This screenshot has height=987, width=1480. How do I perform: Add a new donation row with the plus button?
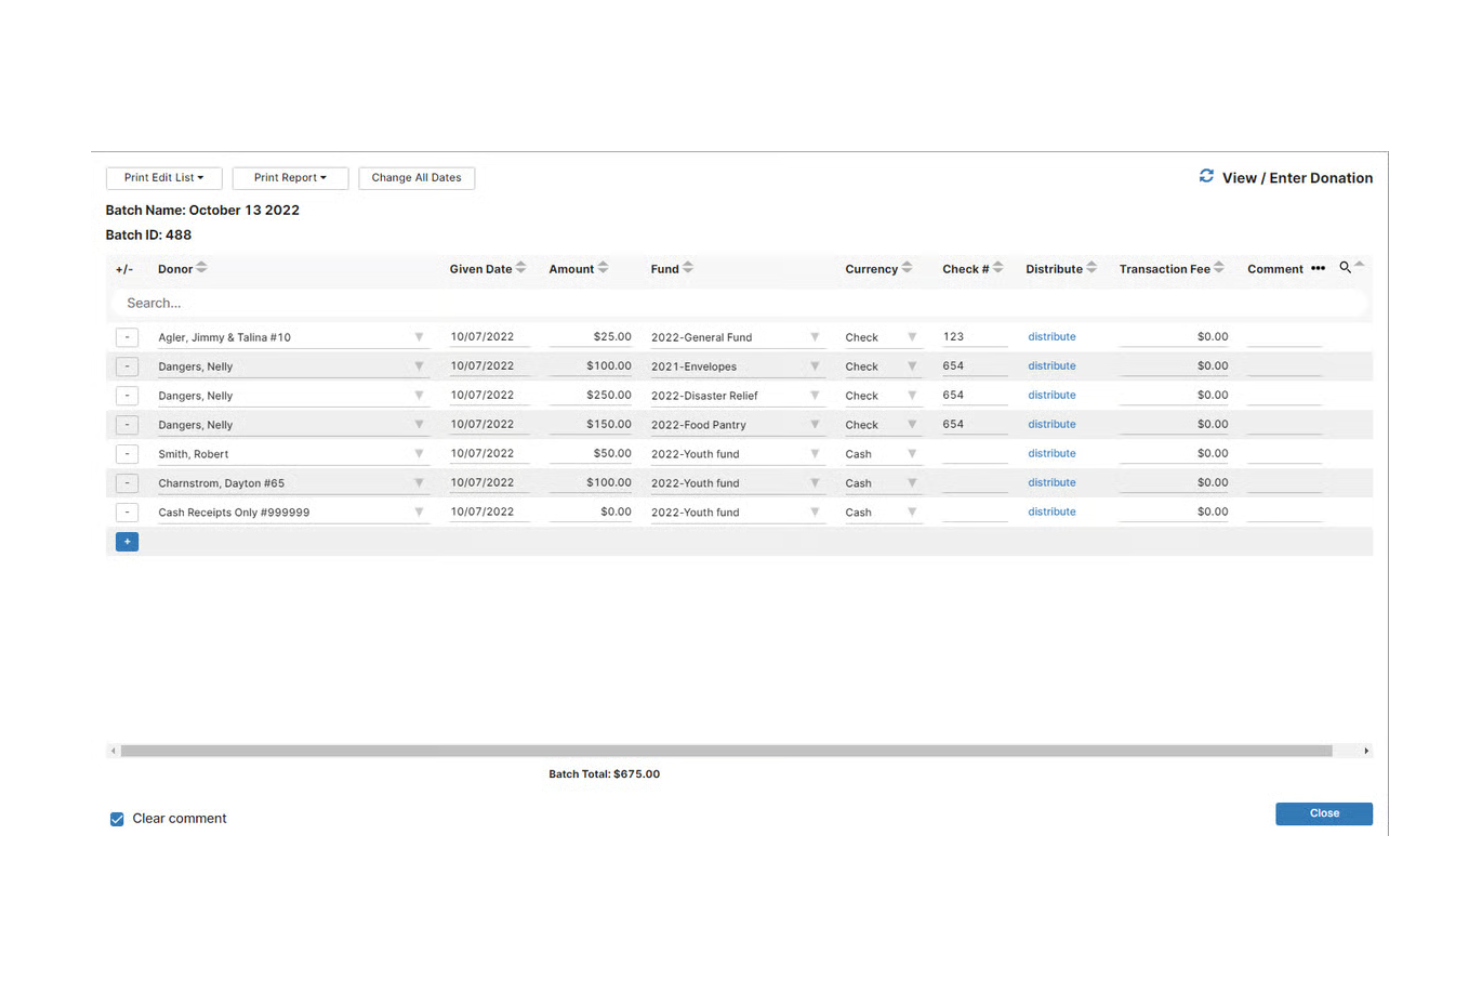(127, 541)
